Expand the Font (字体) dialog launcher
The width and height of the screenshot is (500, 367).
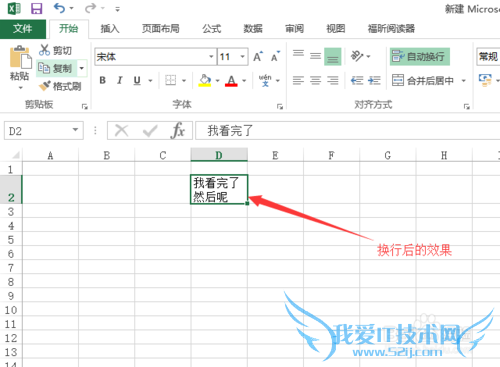coord(280,106)
